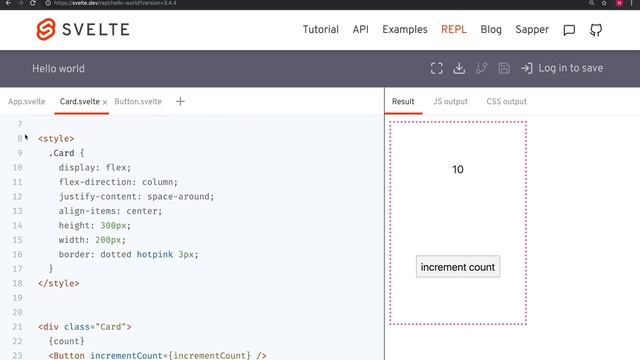Click the flex-direction: column; line
The image size is (640, 360).
click(118, 182)
